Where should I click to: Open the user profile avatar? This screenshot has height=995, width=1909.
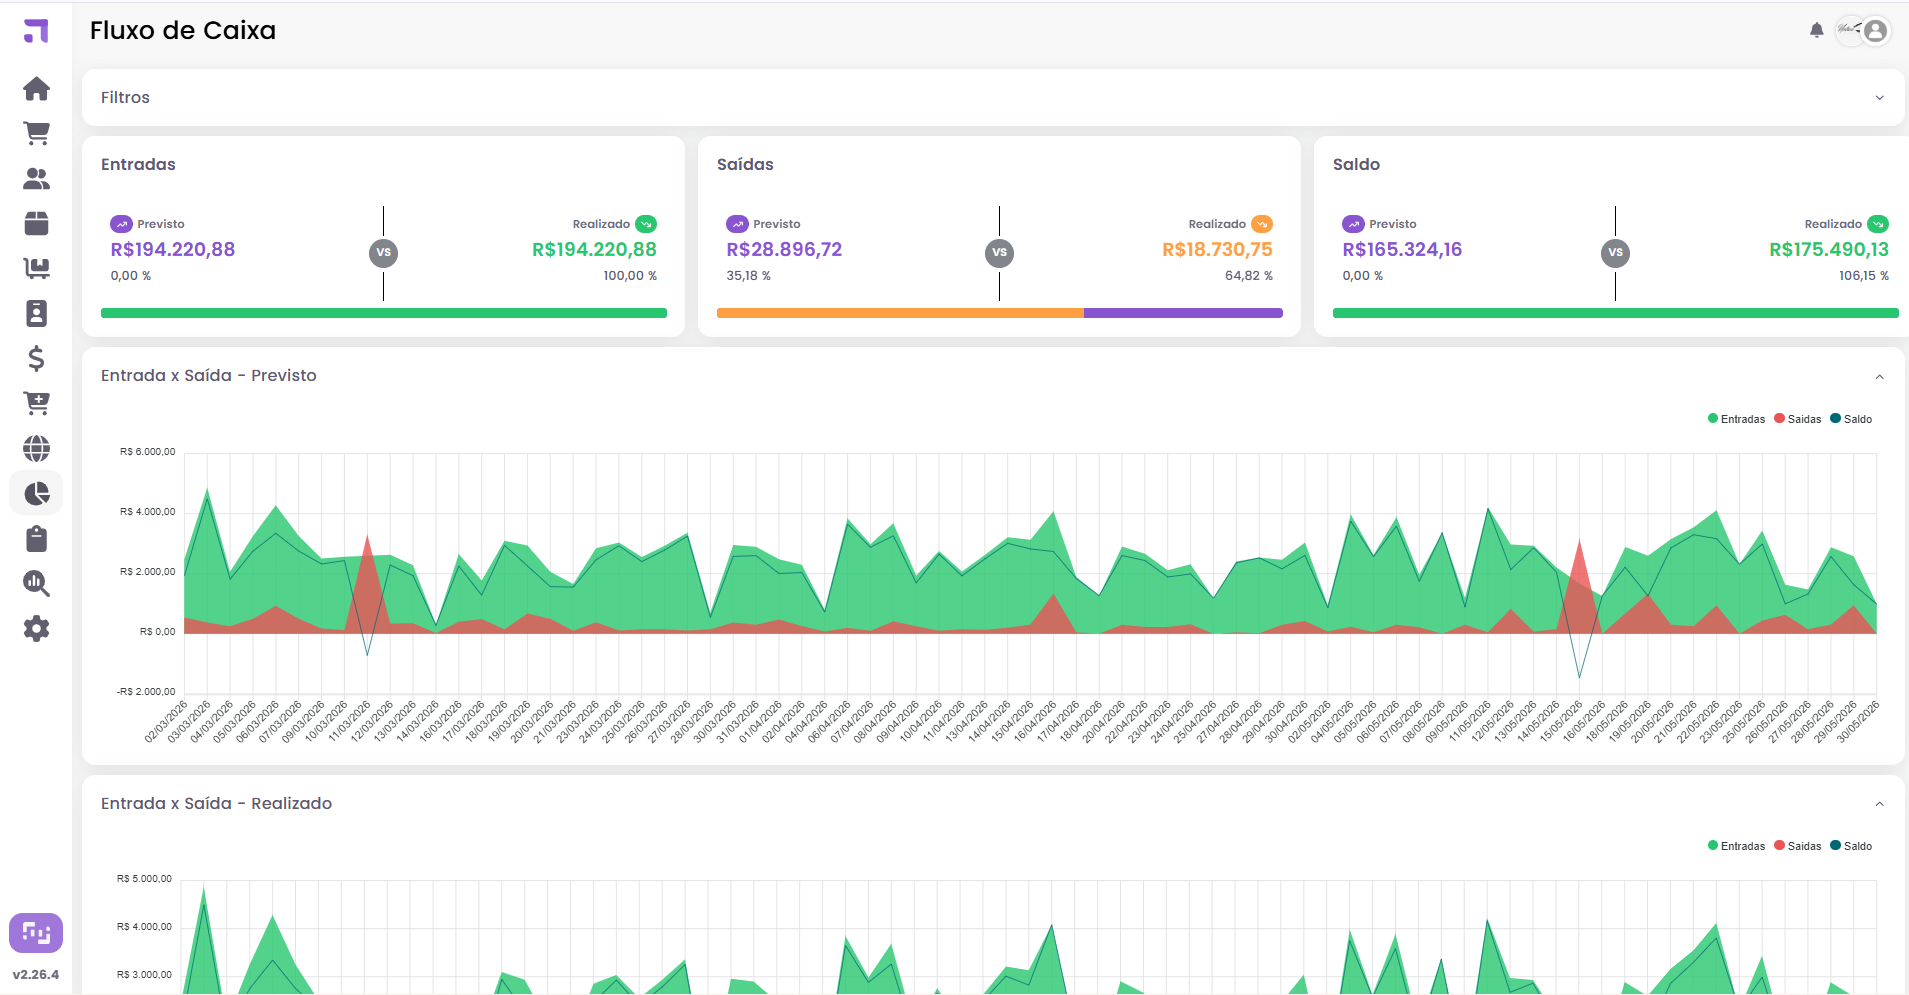coord(1876,31)
